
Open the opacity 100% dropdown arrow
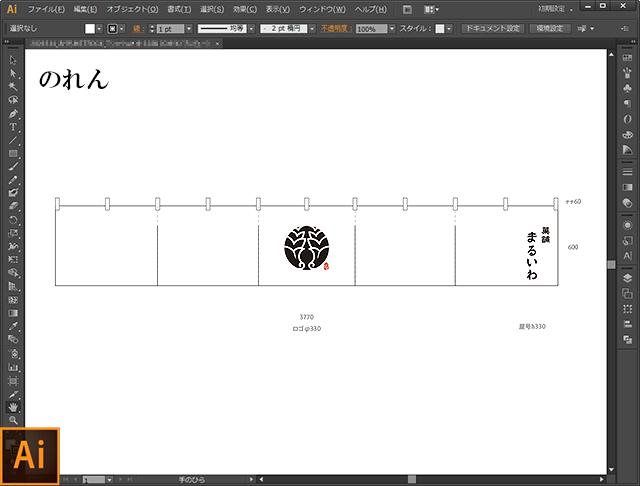tap(392, 29)
